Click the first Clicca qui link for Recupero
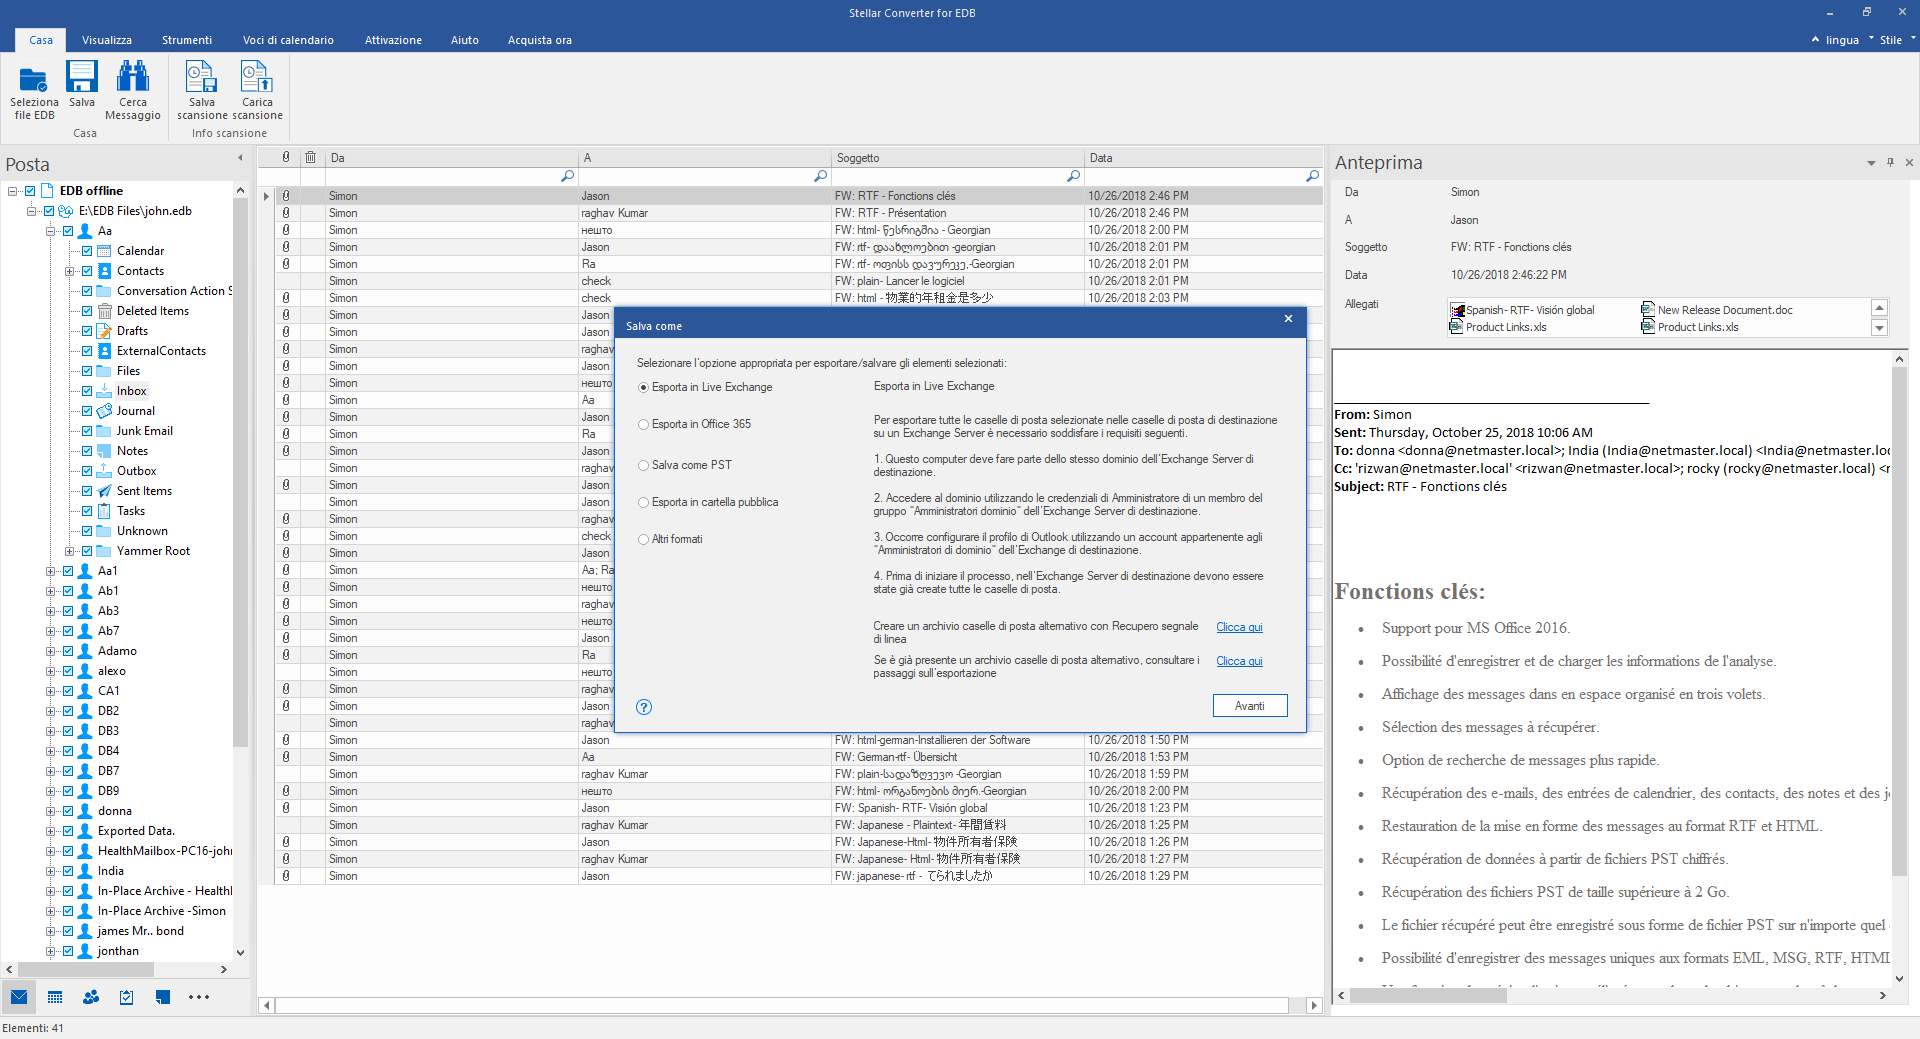The image size is (1920, 1039). 1239,627
